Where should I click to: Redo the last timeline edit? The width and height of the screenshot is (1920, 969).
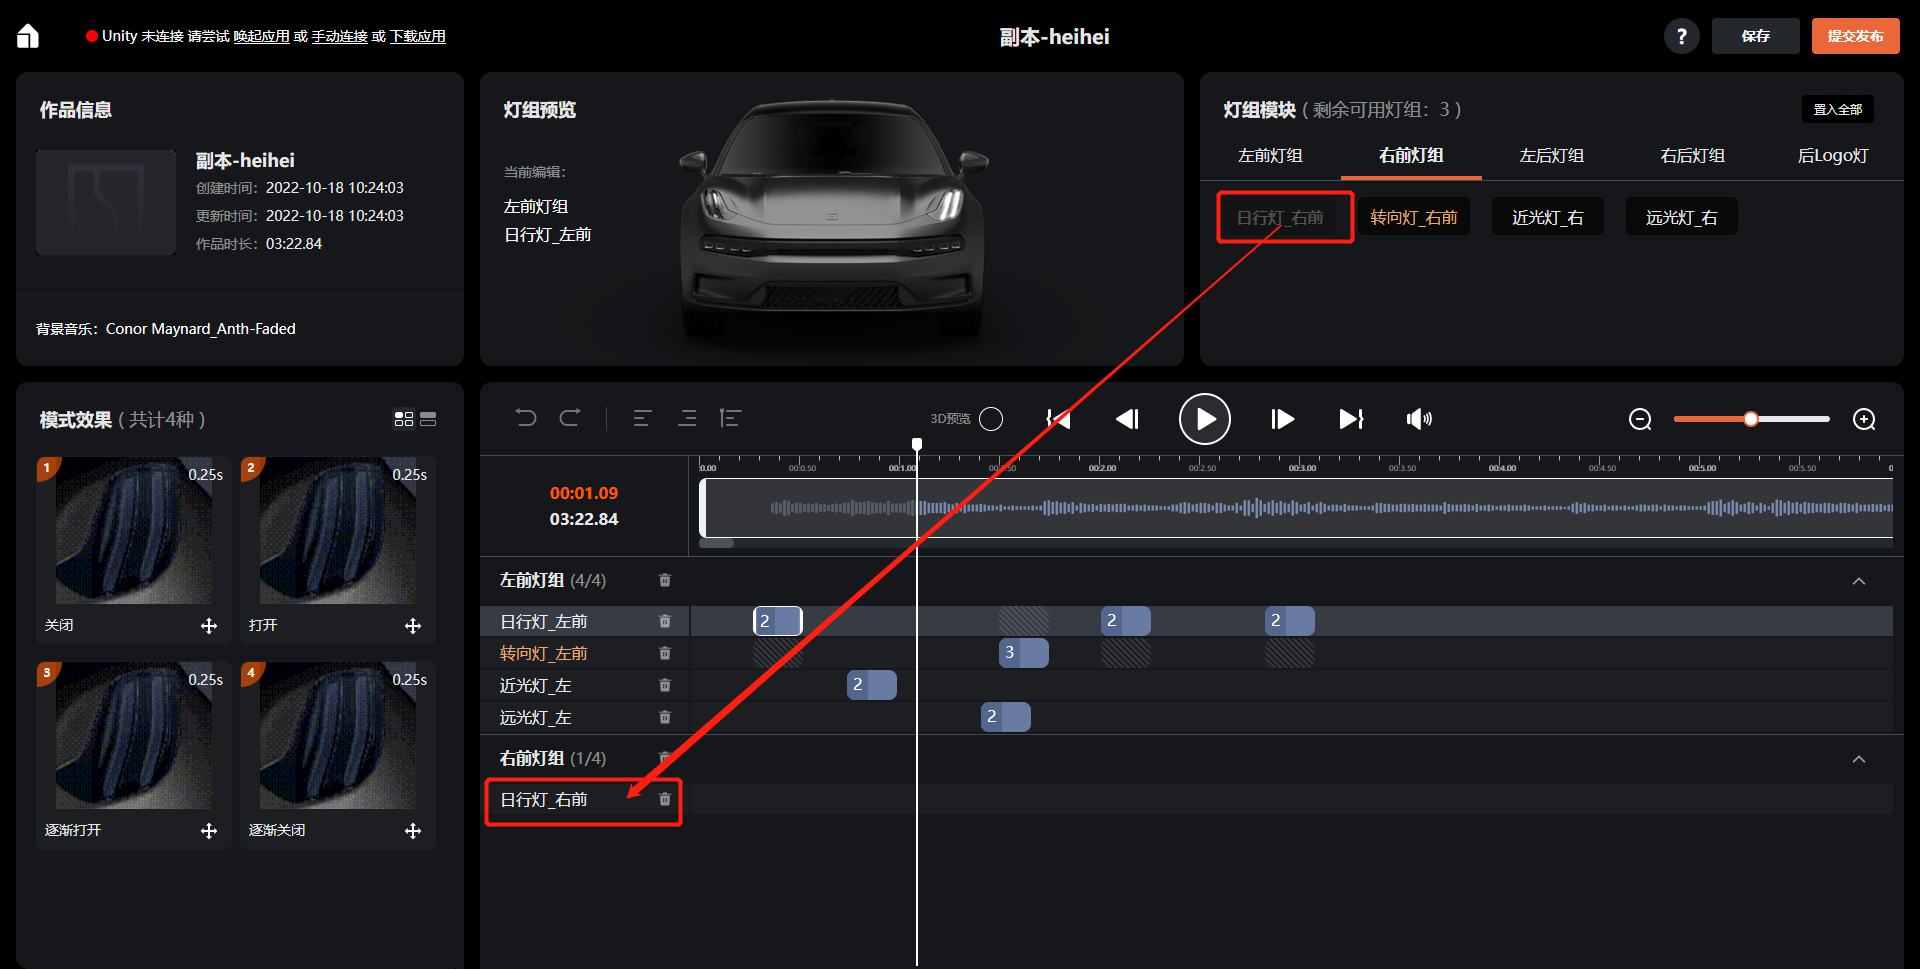(x=570, y=418)
